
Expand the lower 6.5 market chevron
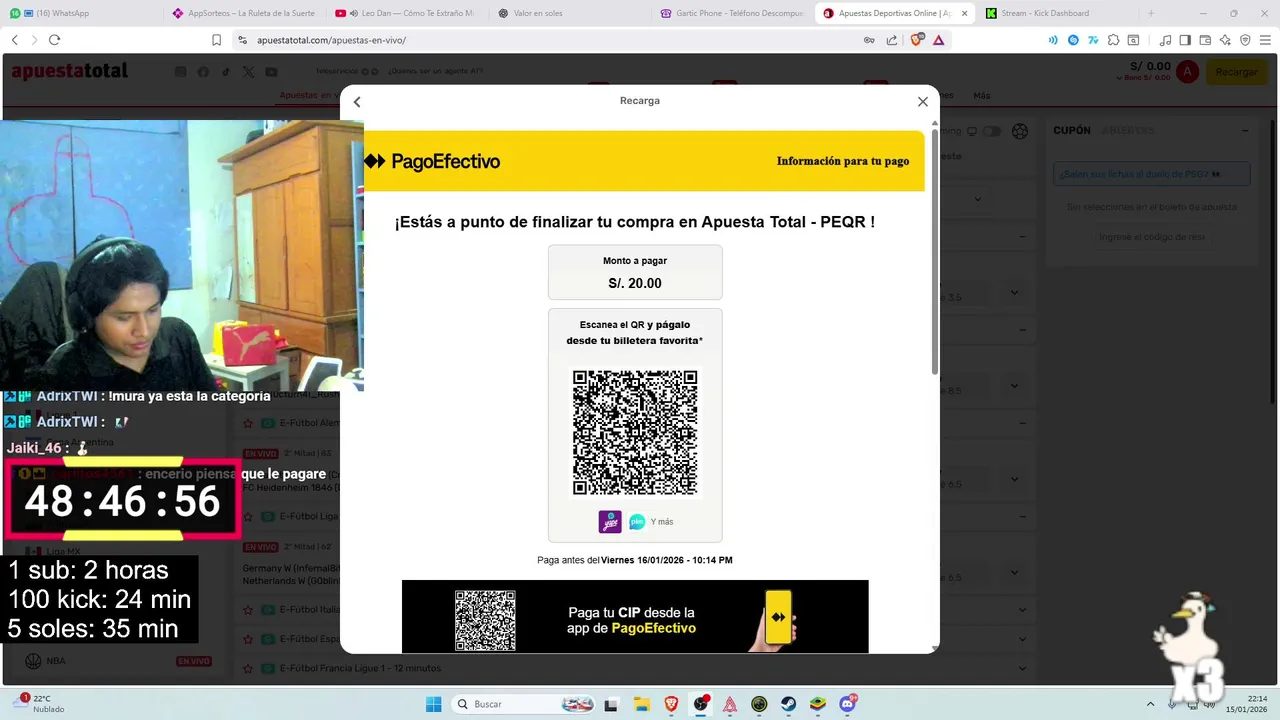point(1014,573)
